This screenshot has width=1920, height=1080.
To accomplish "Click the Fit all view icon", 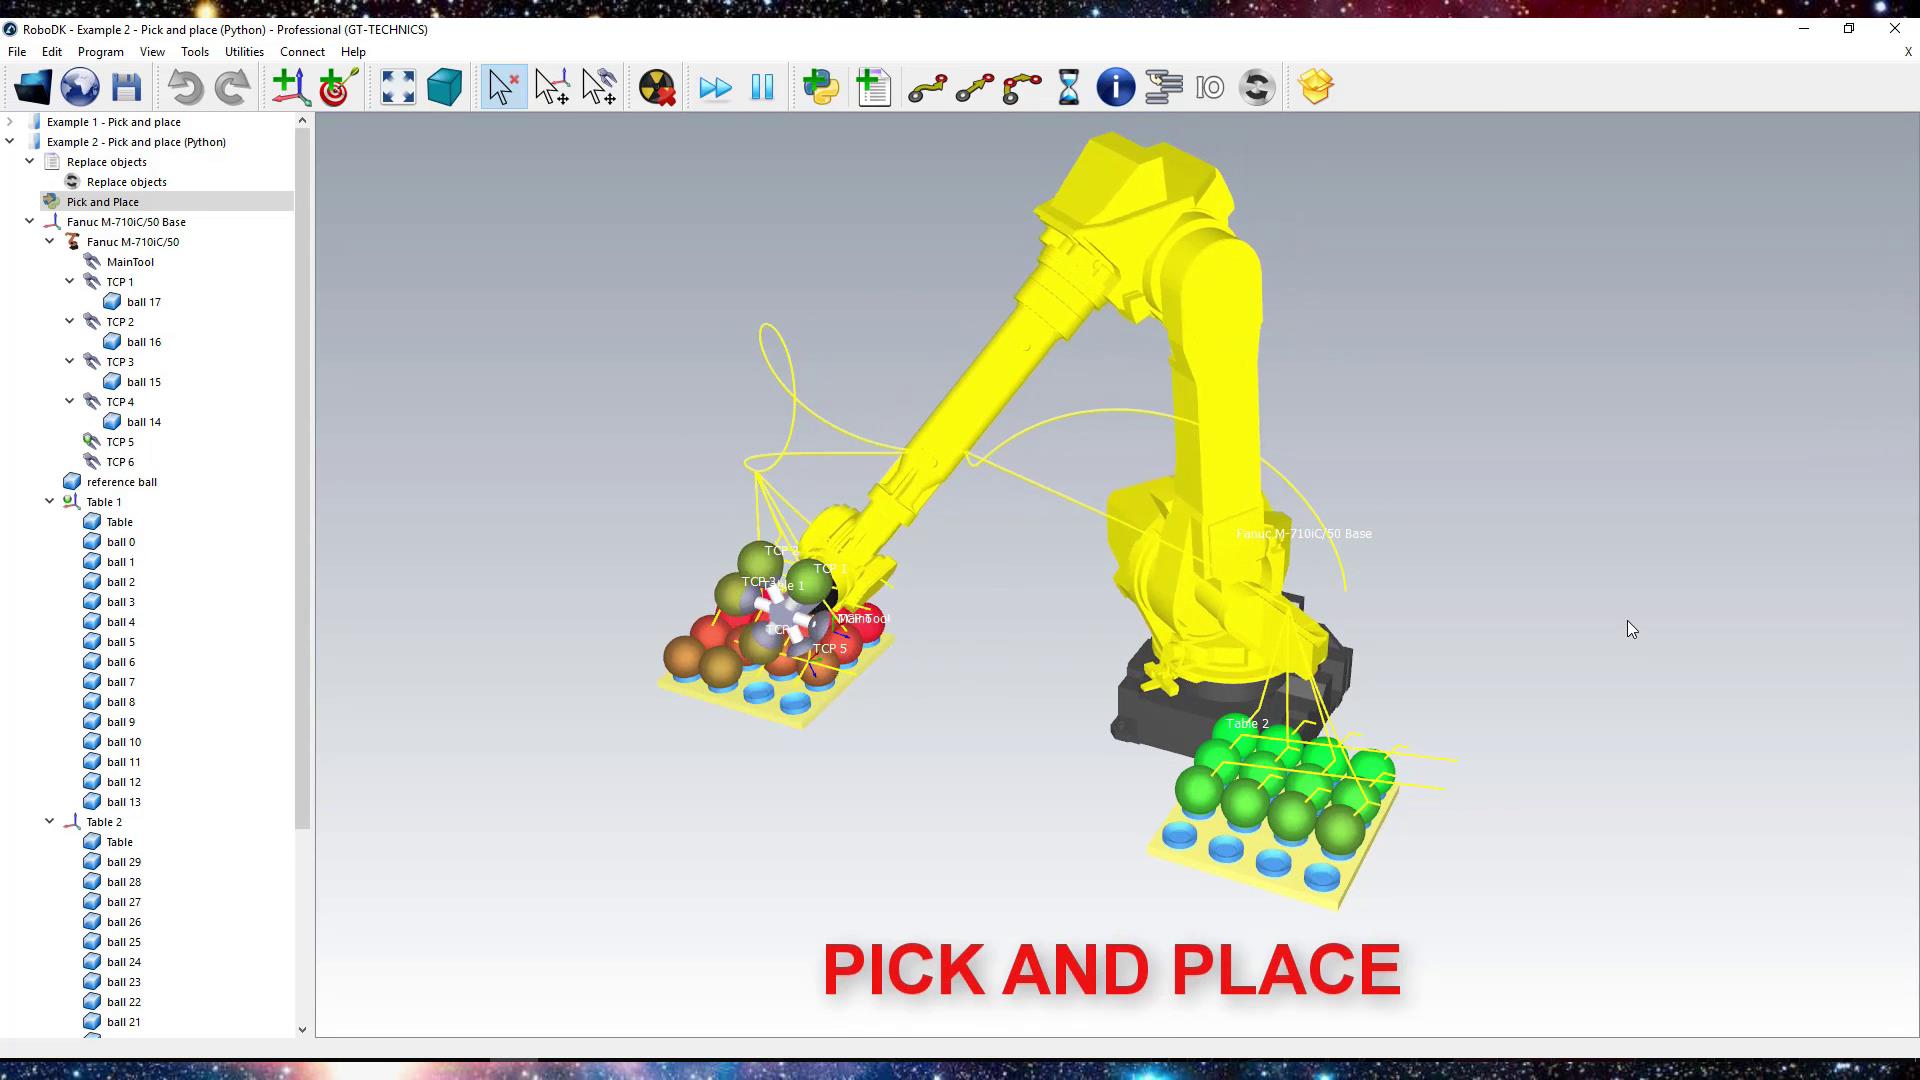I will coord(397,87).
